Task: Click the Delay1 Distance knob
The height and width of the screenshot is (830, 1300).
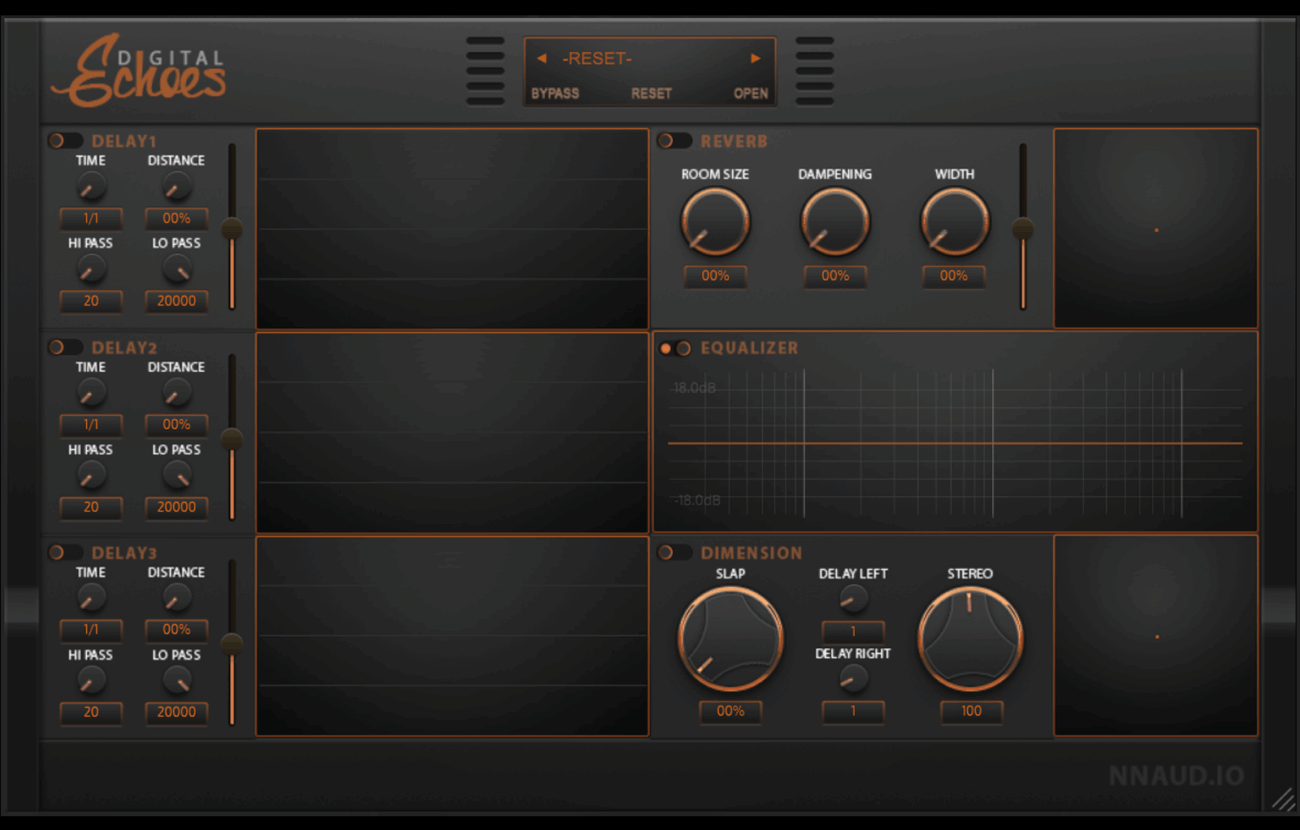Action: pyautogui.click(x=177, y=186)
